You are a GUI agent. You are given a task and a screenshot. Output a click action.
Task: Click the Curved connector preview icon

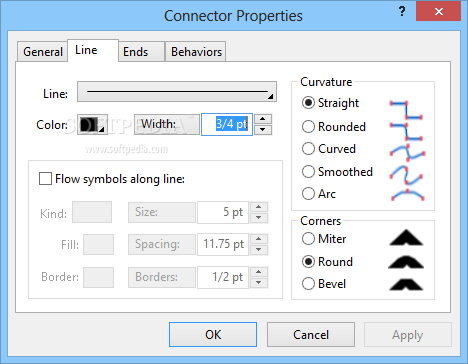407,152
